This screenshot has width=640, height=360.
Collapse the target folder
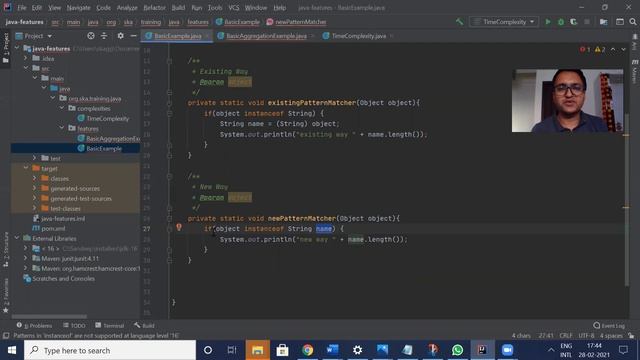click(x=26, y=168)
